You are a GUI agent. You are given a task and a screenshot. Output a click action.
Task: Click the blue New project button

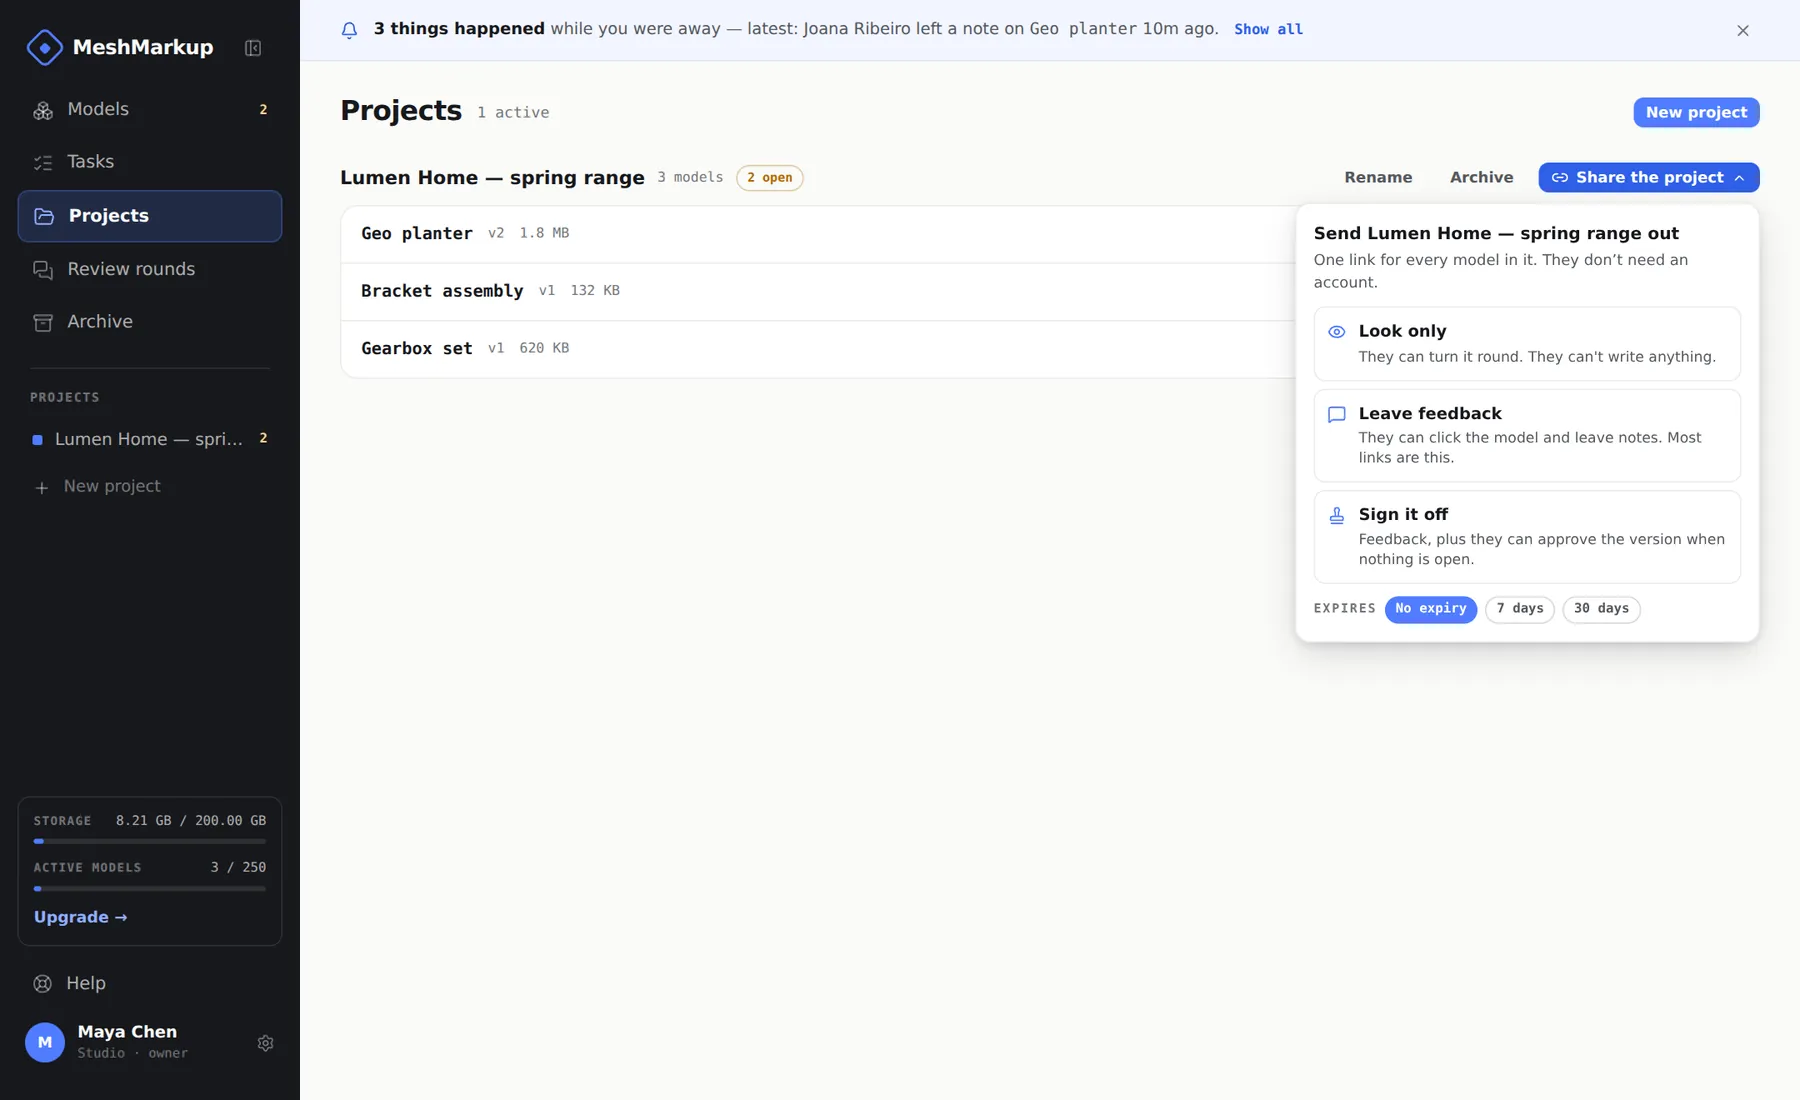[1696, 113]
